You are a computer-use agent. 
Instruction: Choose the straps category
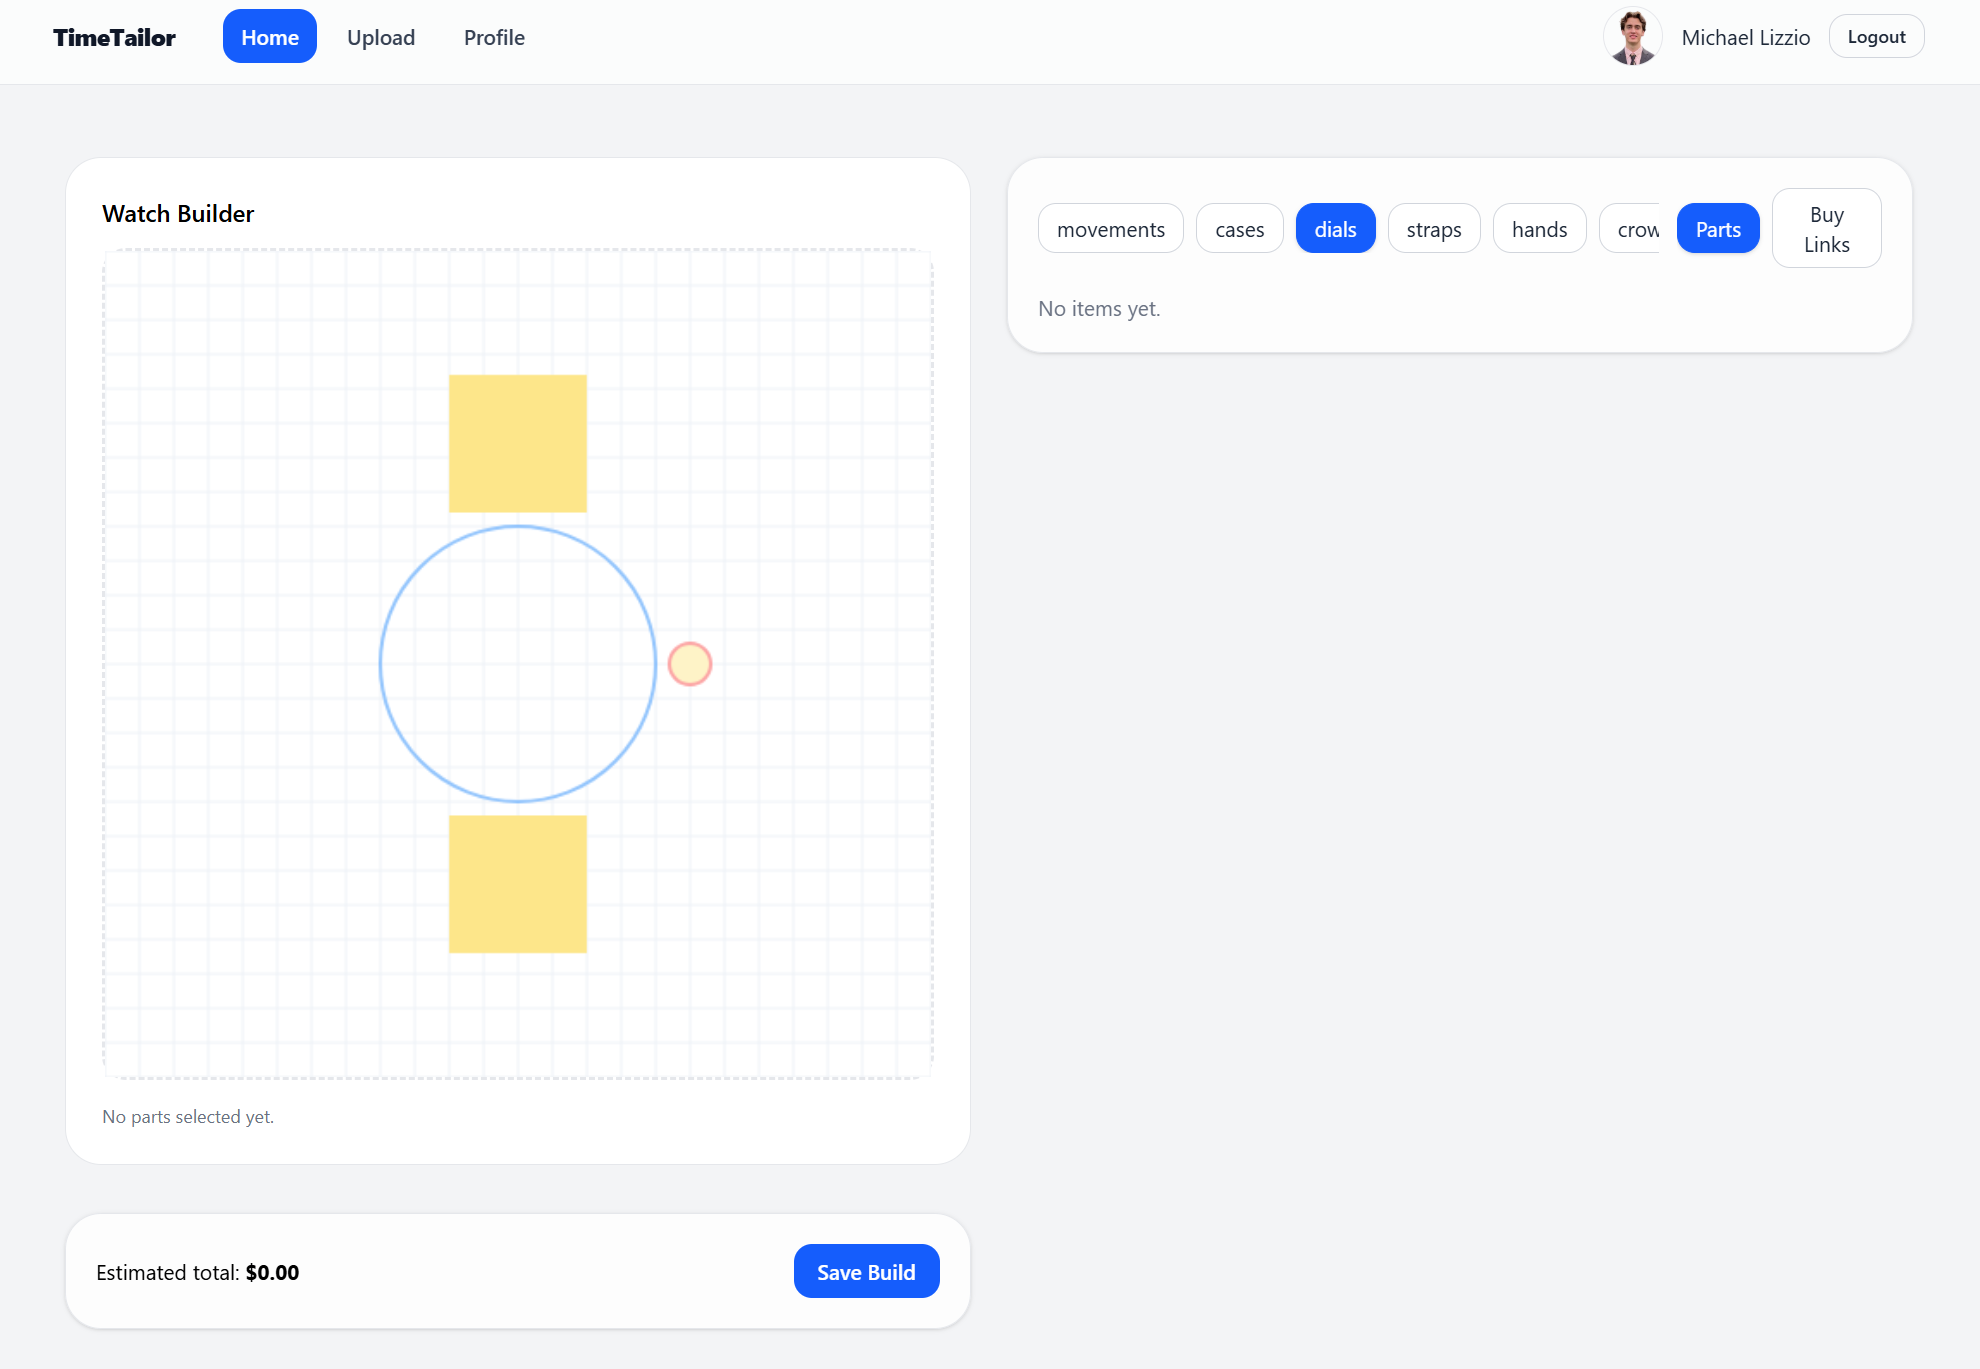1433,229
